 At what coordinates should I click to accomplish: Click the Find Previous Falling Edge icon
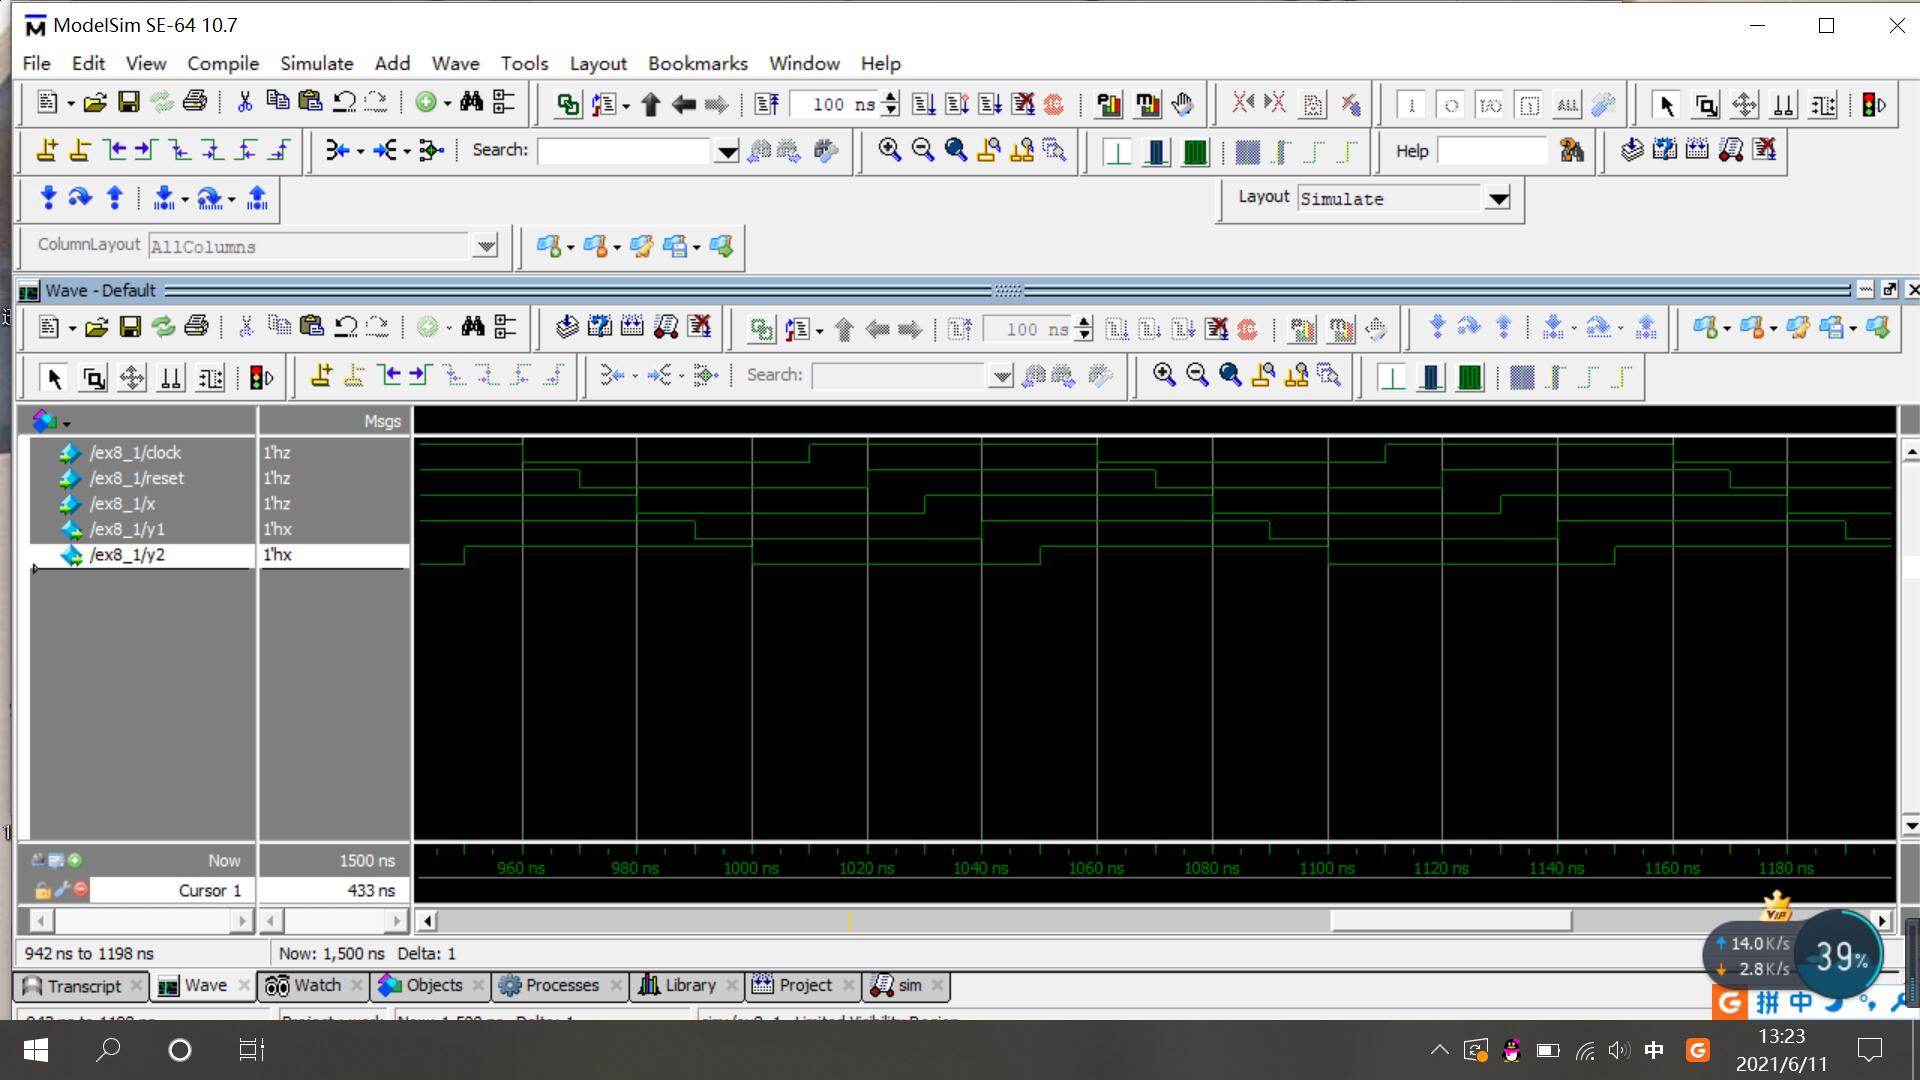point(181,150)
